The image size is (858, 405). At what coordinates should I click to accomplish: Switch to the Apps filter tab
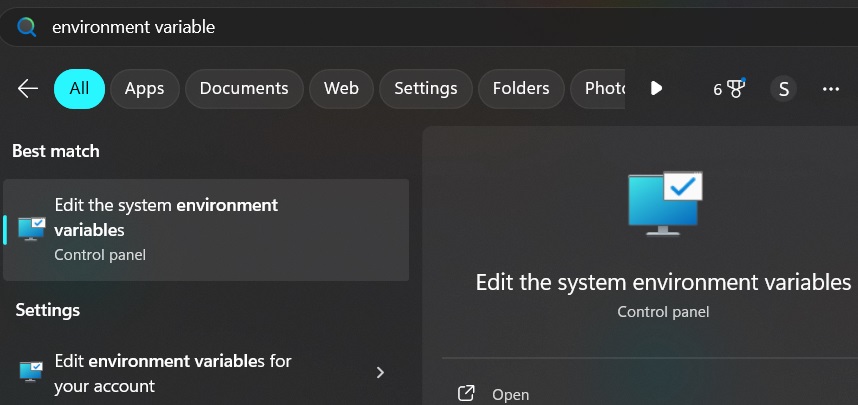tap(144, 88)
